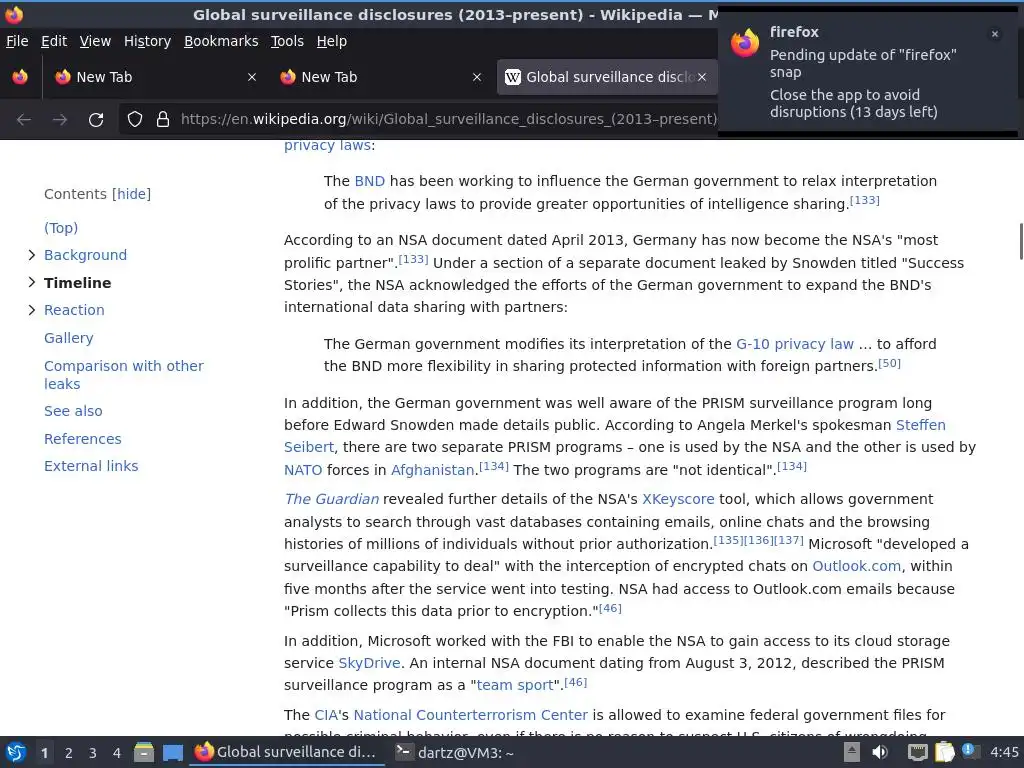Open the Steffen Seibert link
1024x768 pixels.
click(x=921, y=425)
